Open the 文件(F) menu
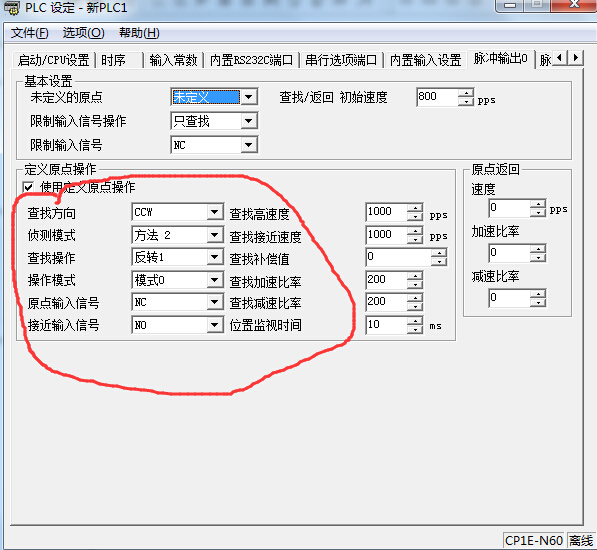Image resolution: width=597 pixels, height=550 pixels. pyautogui.click(x=30, y=33)
